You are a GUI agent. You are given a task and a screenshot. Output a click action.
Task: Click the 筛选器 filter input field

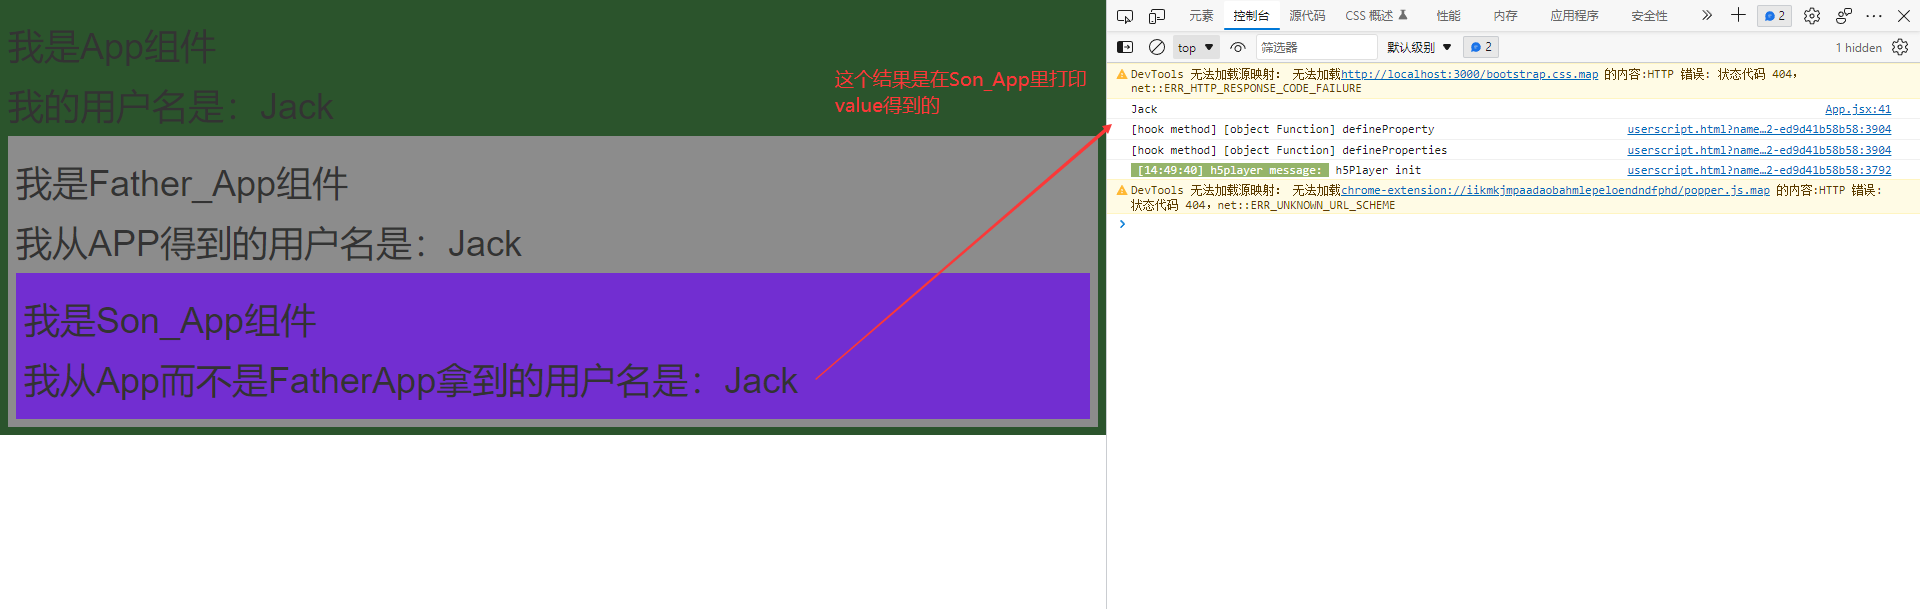pyautogui.click(x=1316, y=47)
